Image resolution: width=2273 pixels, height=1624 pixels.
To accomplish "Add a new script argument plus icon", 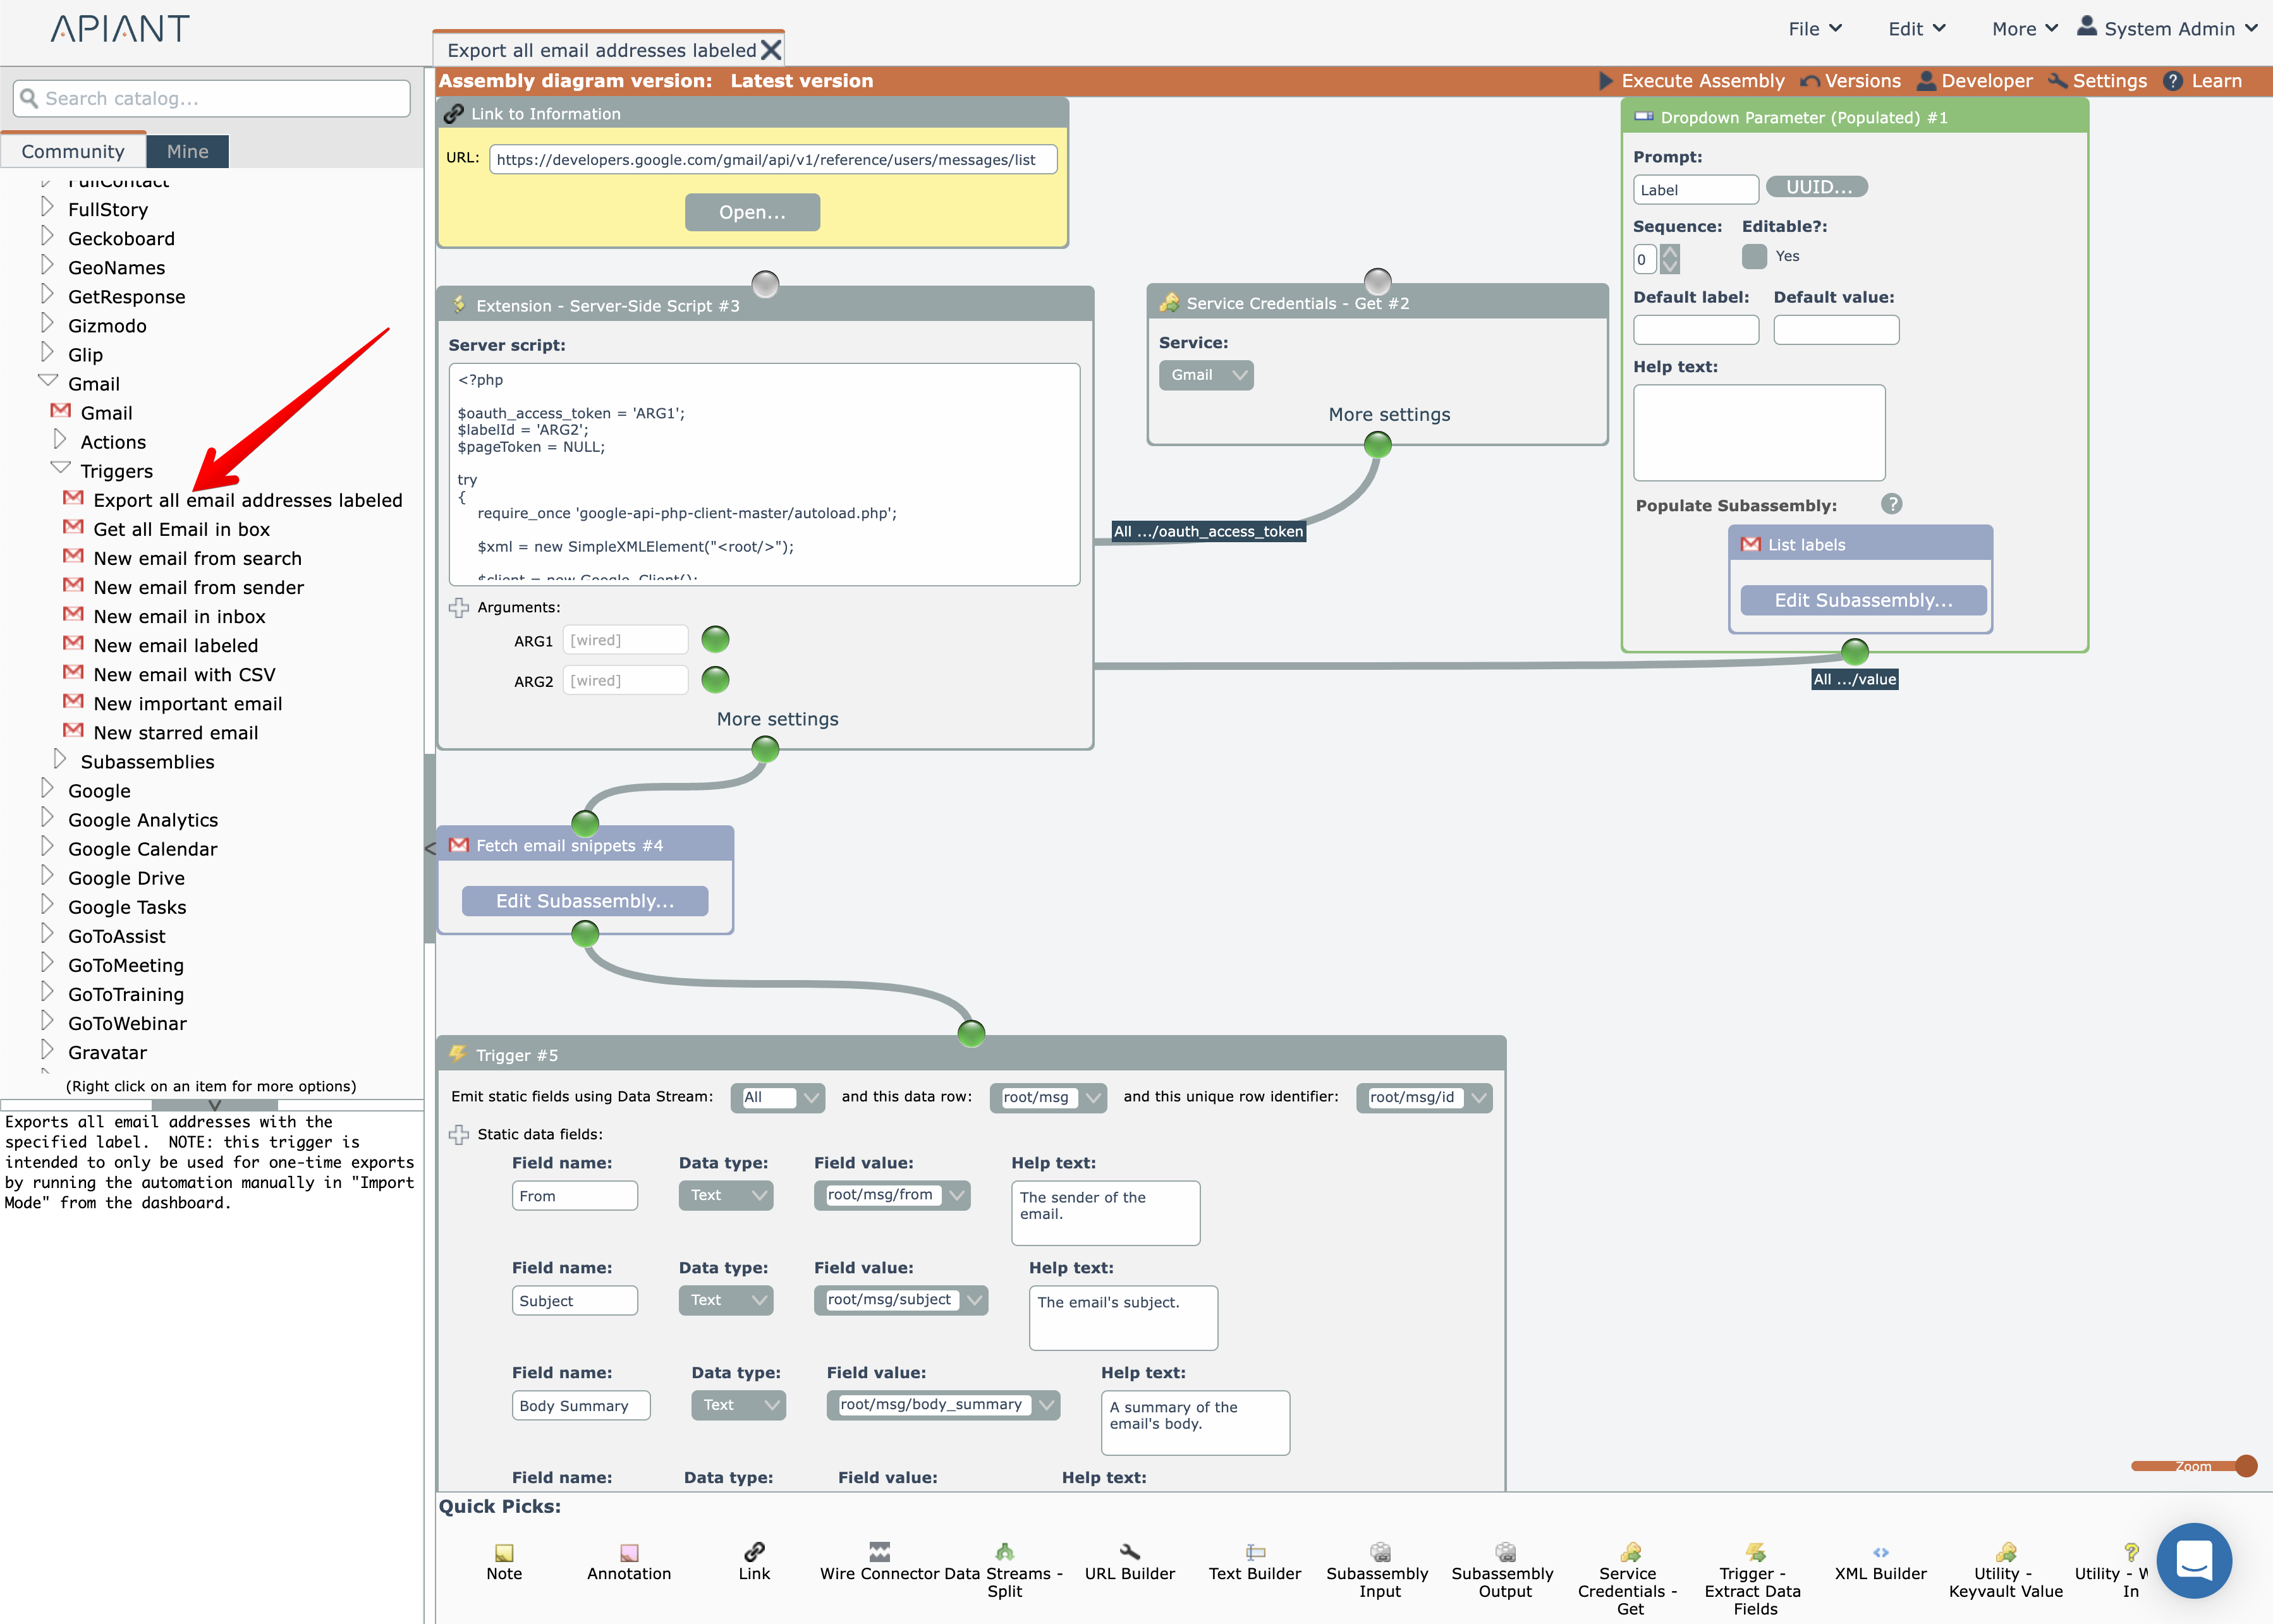I will pyautogui.click(x=459, y=607).
